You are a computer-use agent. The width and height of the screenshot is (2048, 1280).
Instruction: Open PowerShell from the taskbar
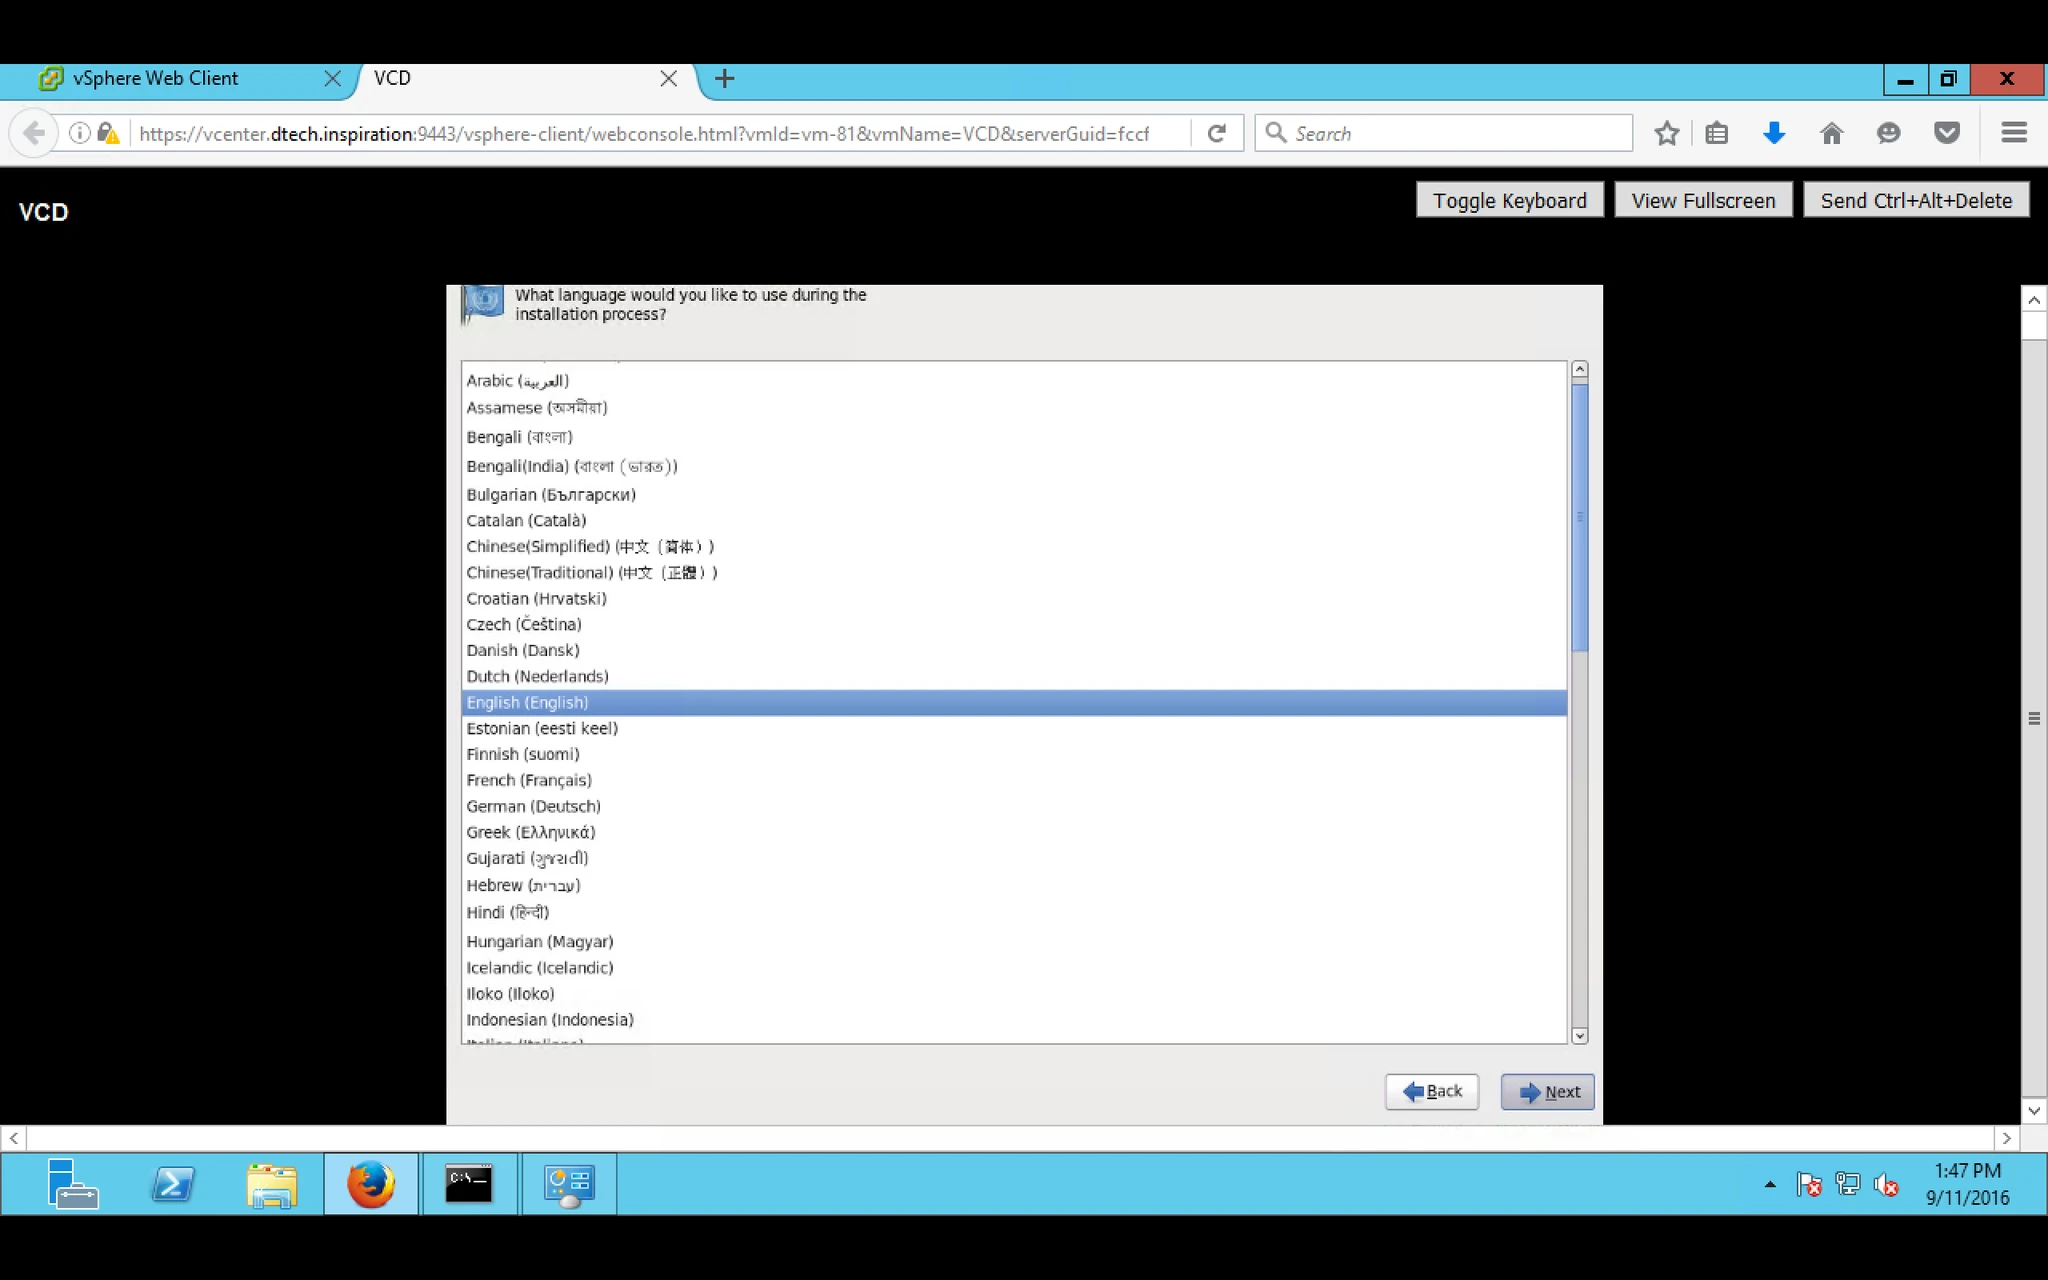pos(173,1185)
